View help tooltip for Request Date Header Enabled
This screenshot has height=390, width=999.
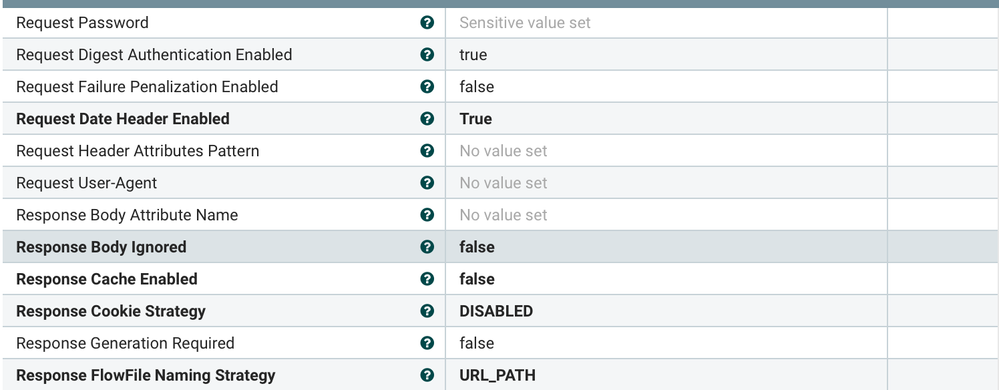pyautogui.click(x=427, y=119)
